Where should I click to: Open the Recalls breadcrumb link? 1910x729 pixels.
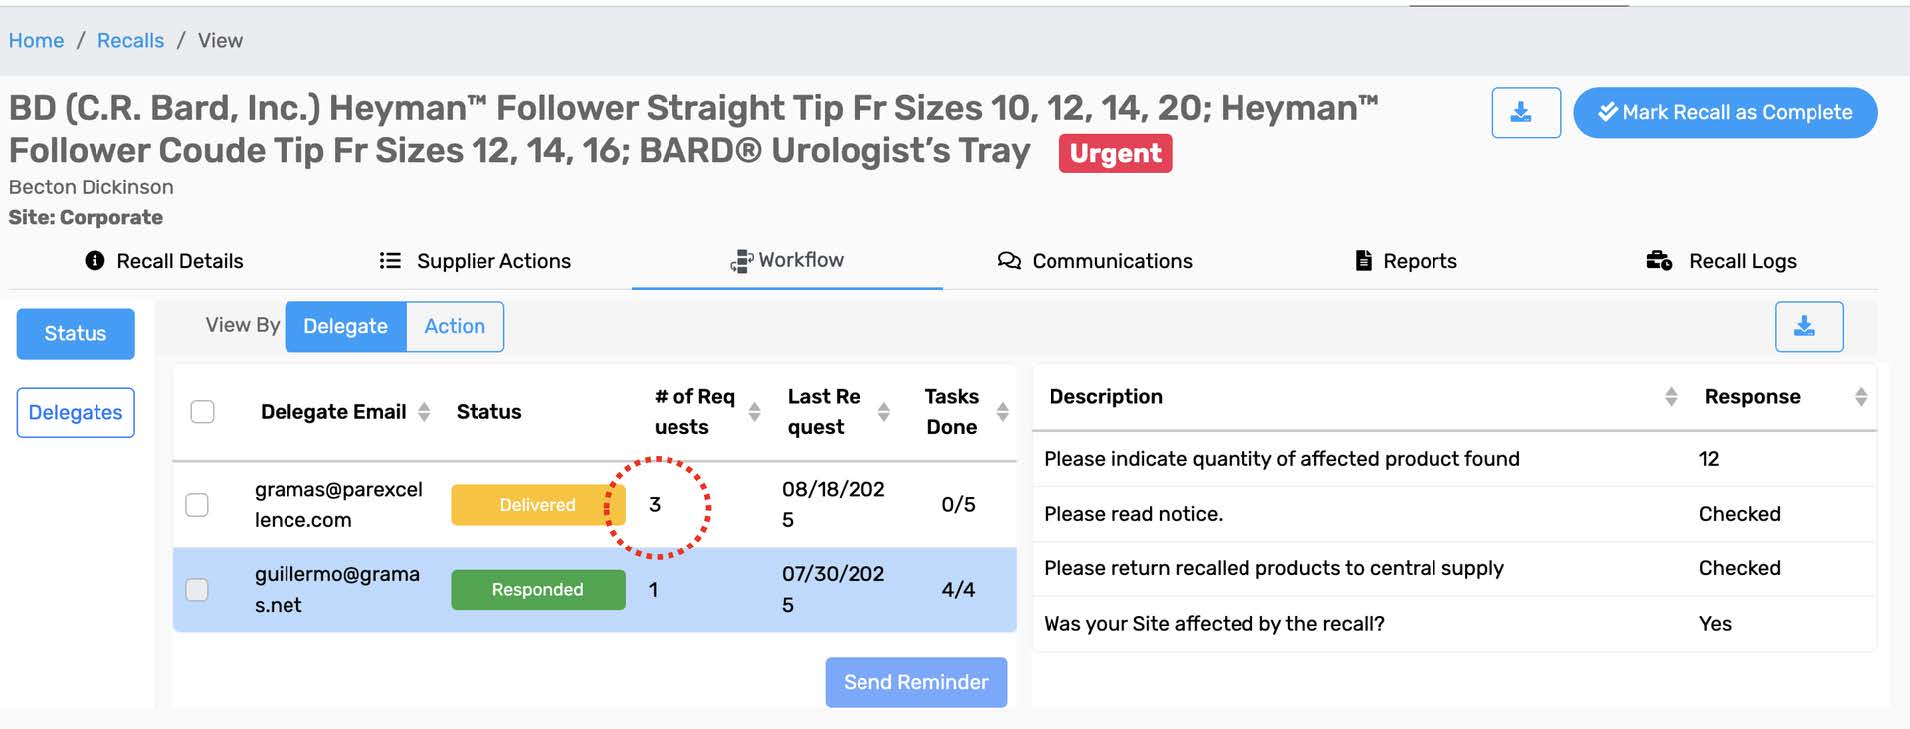tap(130, 40)
